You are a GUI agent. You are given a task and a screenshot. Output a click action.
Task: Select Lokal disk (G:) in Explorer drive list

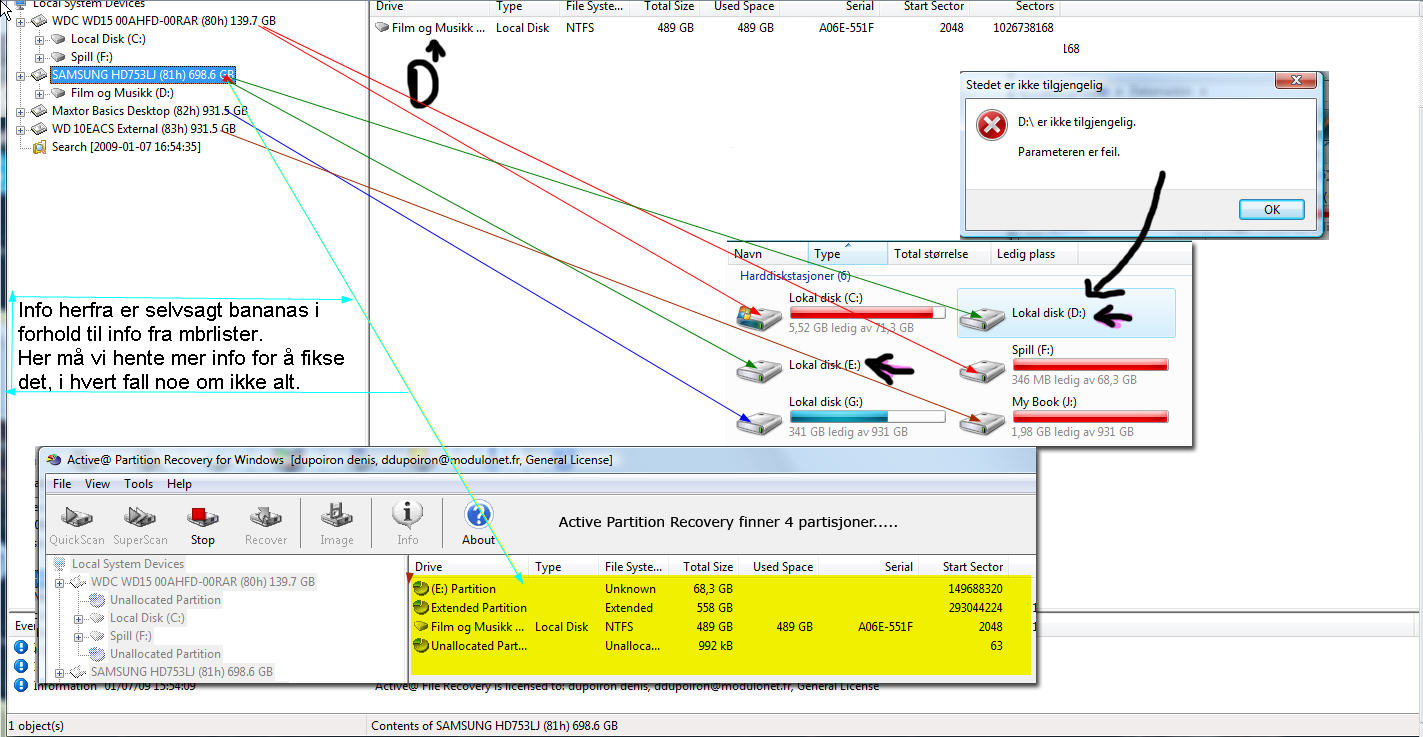839,417
